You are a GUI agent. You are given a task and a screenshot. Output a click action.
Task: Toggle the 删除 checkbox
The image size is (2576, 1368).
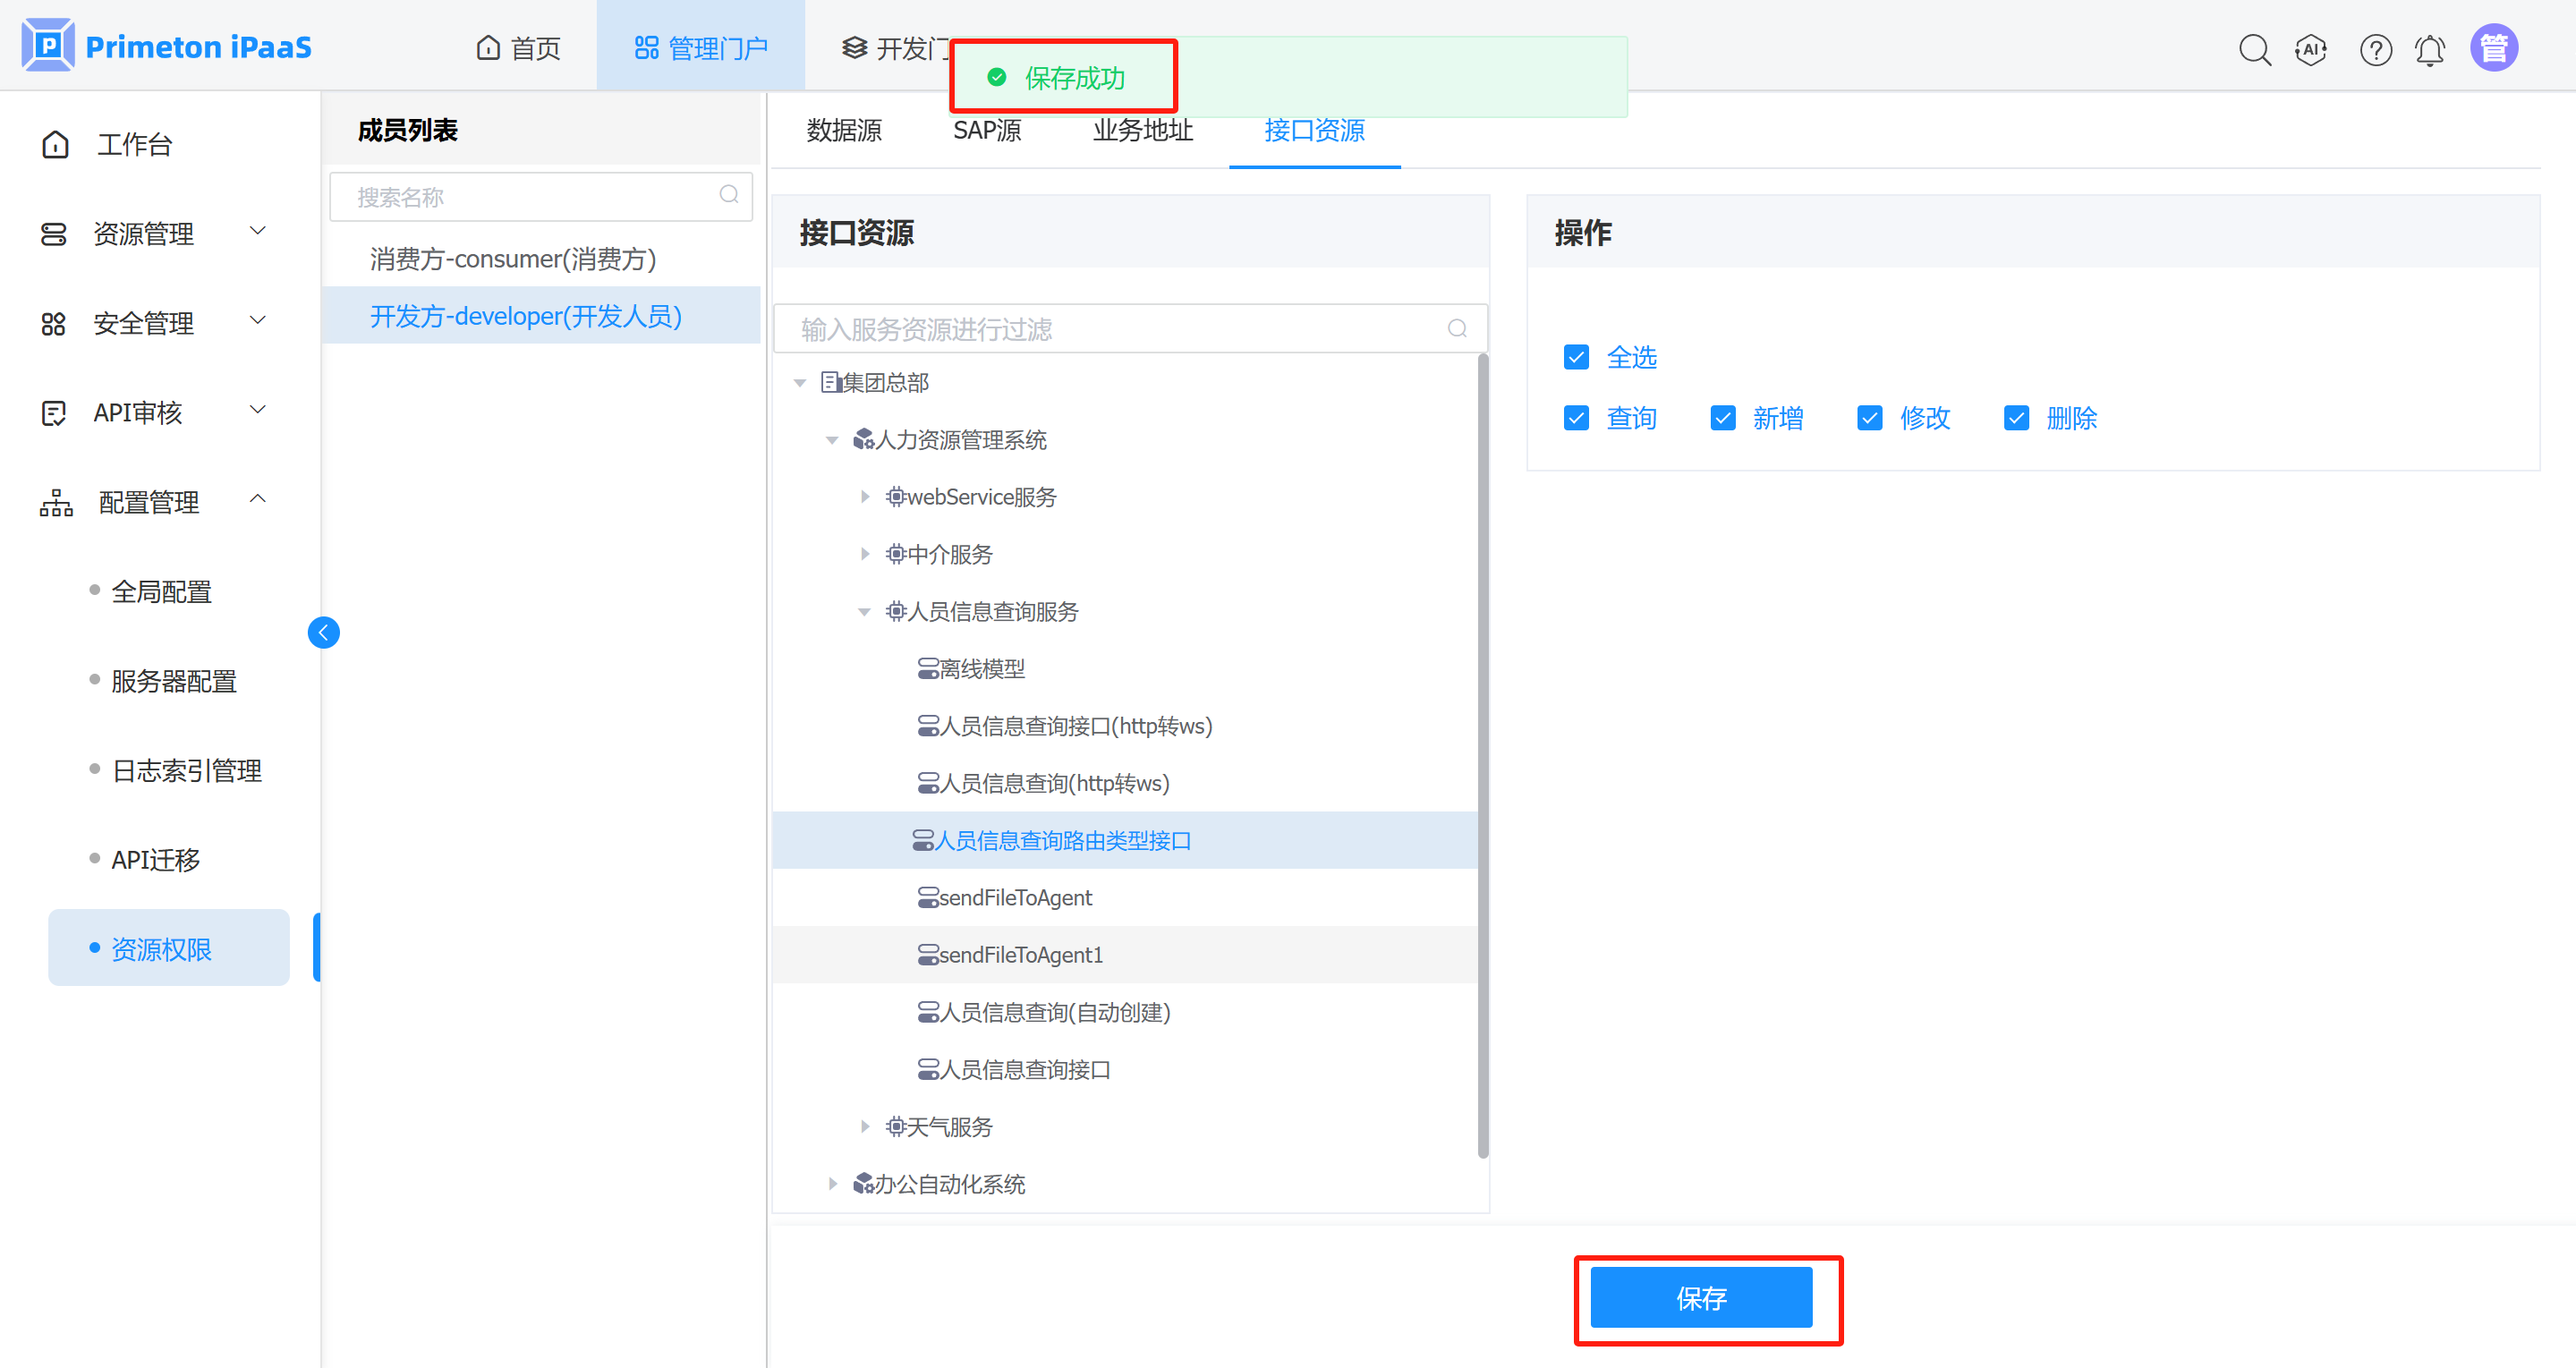tap(2016, 418)
